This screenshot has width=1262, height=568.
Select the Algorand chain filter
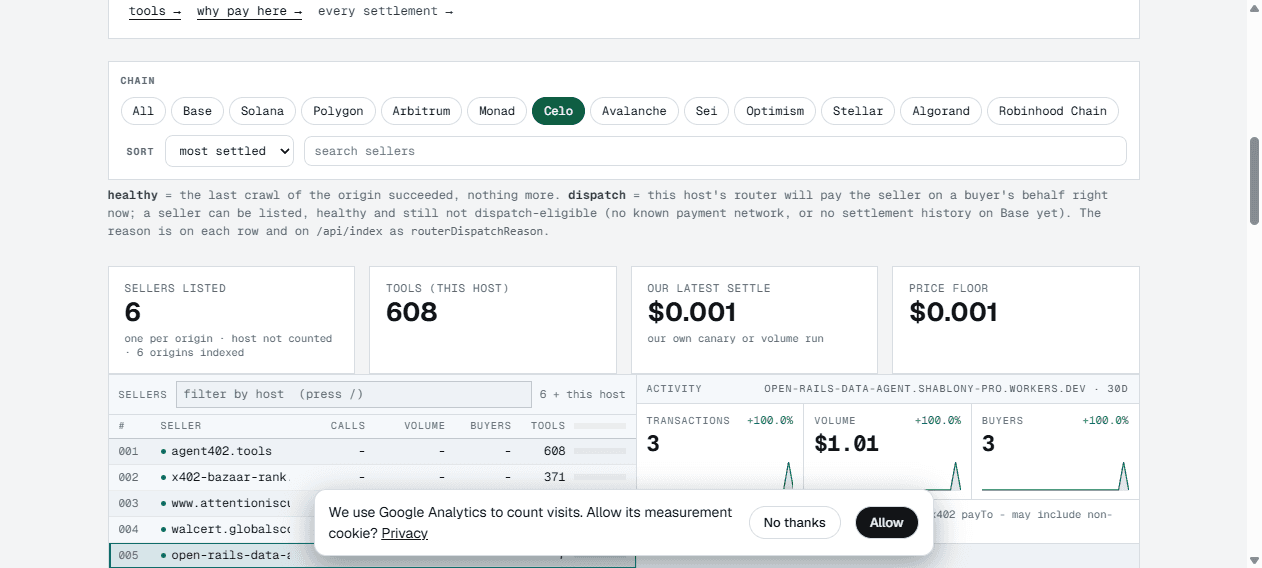click(x=941, y=111)
